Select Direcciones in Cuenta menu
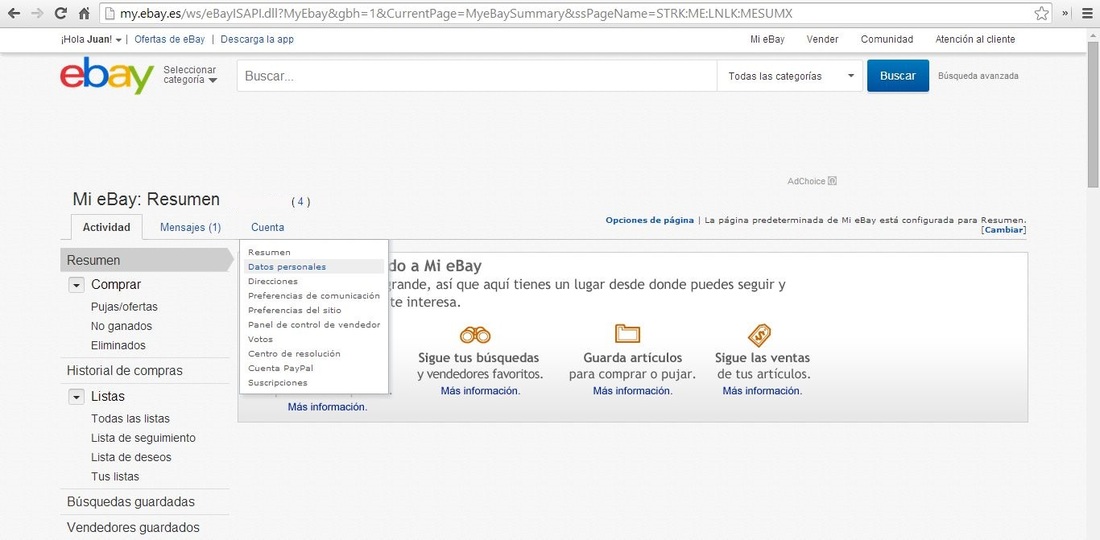 pyautogui.click(x=273, y=281)
